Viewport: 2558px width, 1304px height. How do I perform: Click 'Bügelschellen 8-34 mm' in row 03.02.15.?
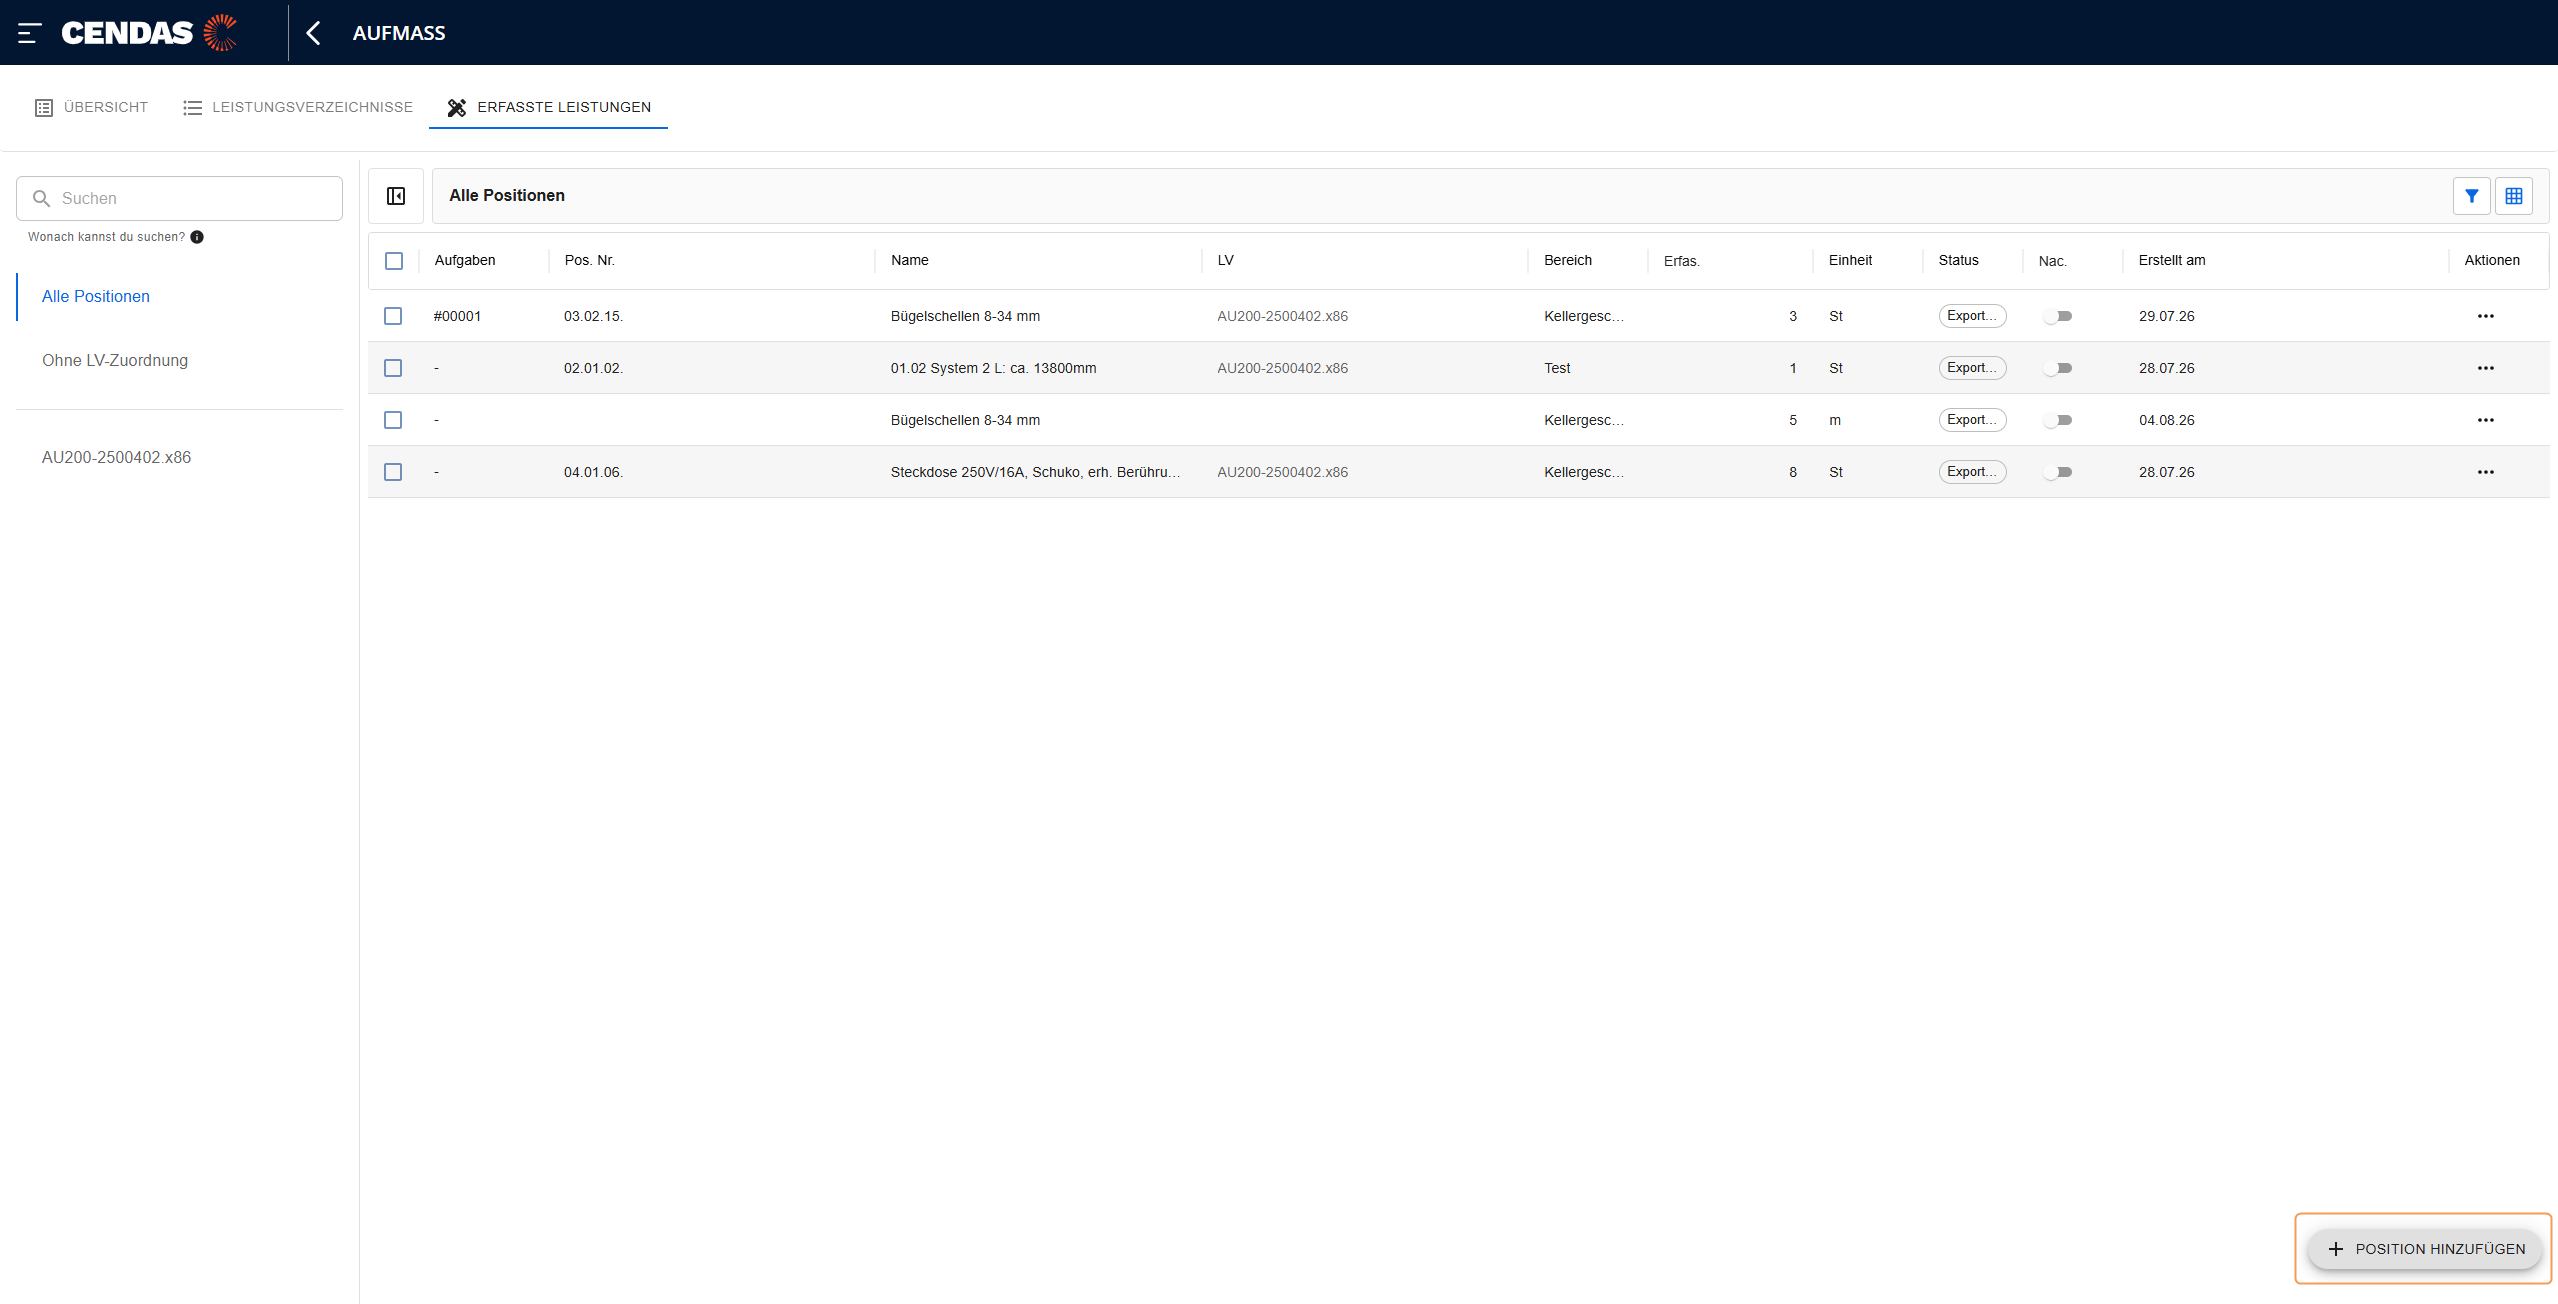966,316
